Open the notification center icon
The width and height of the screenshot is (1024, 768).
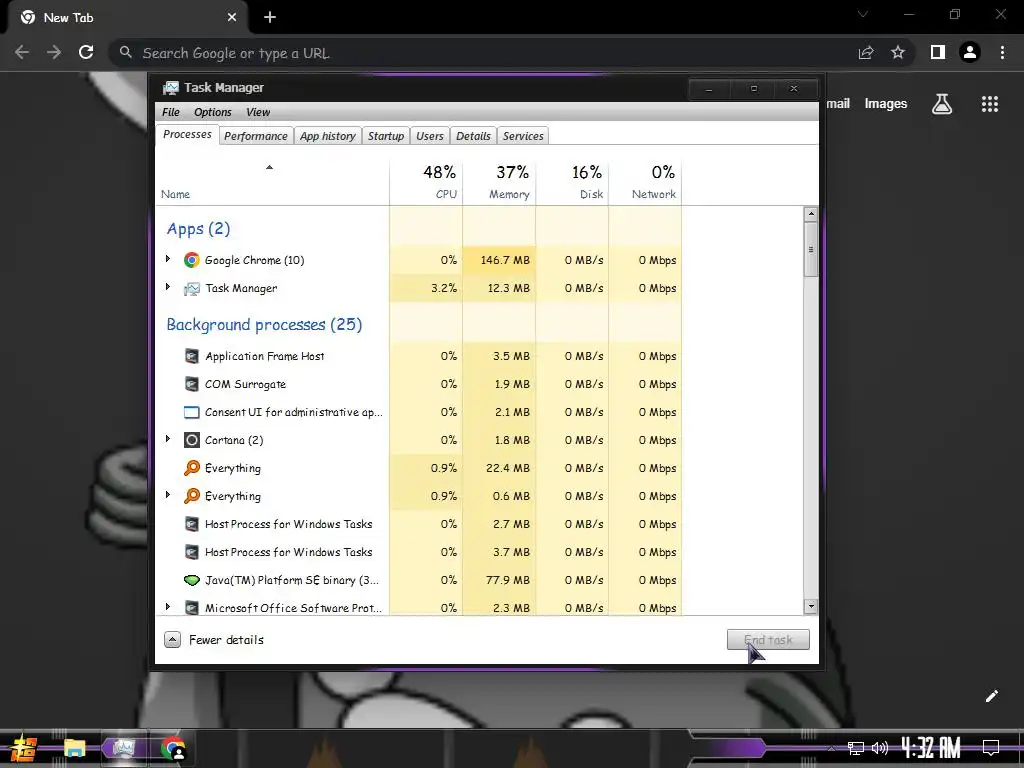tap(991, 747)
